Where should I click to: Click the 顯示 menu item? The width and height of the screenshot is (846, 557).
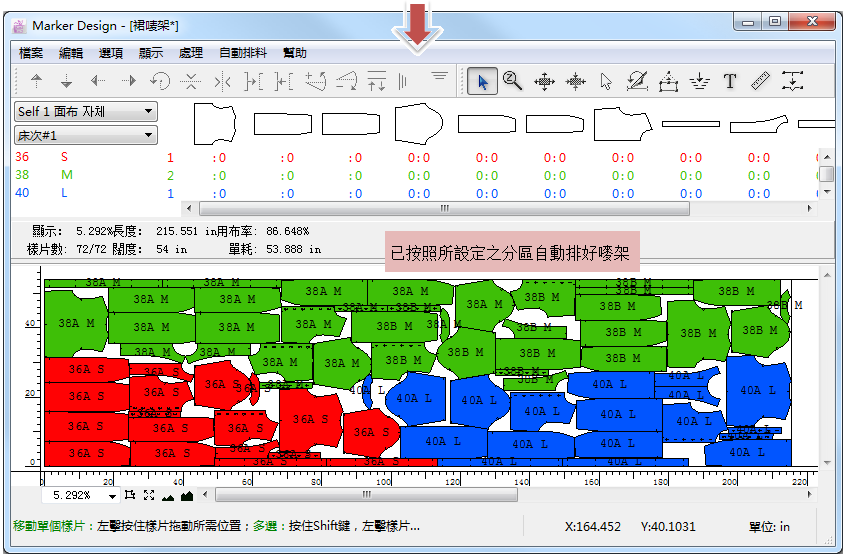[x=151, y=53]
